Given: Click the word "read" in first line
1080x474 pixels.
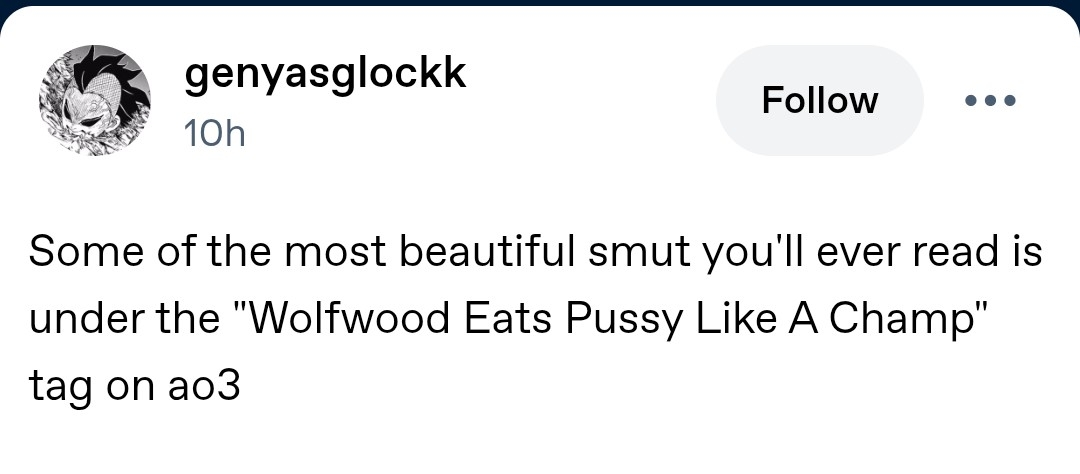Looking at the screenshot, I should (x=956, y=253).
